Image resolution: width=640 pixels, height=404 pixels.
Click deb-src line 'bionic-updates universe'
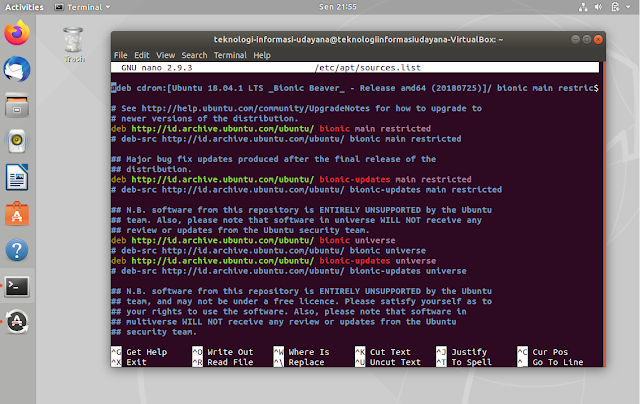[289, 271]
